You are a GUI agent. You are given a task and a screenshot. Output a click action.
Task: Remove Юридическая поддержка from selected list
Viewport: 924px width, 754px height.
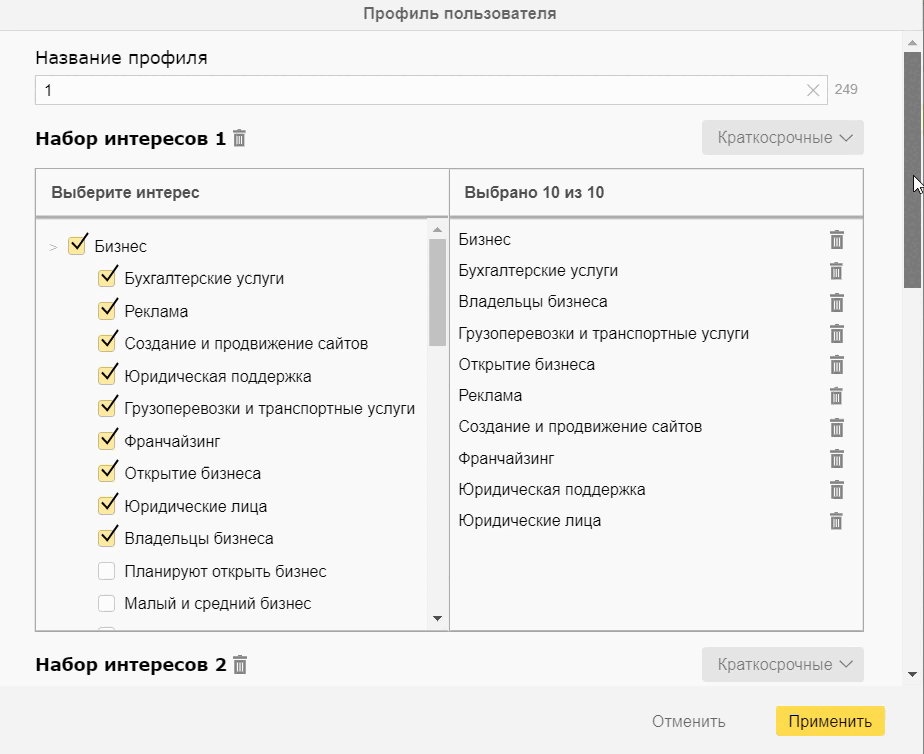836,490
